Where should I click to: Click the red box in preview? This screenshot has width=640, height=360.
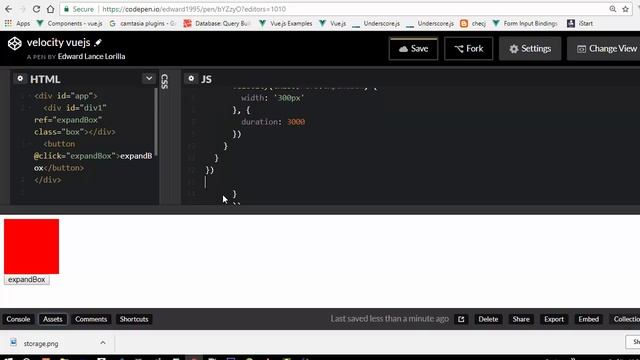[x=31, y=247]
